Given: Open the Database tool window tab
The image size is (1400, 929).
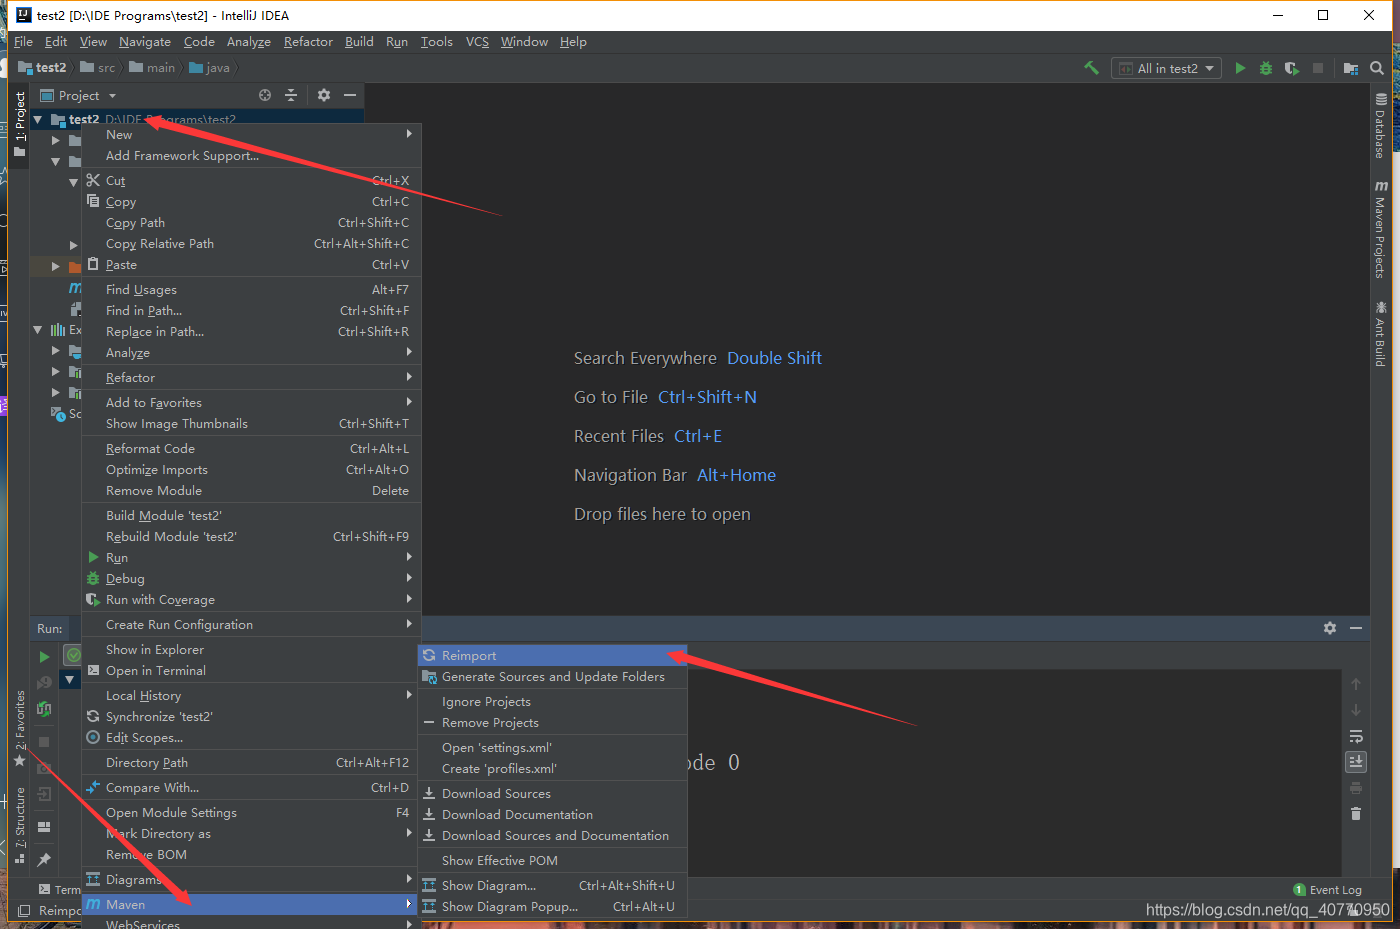Looking at the screenshot, I should [1380, 126].
